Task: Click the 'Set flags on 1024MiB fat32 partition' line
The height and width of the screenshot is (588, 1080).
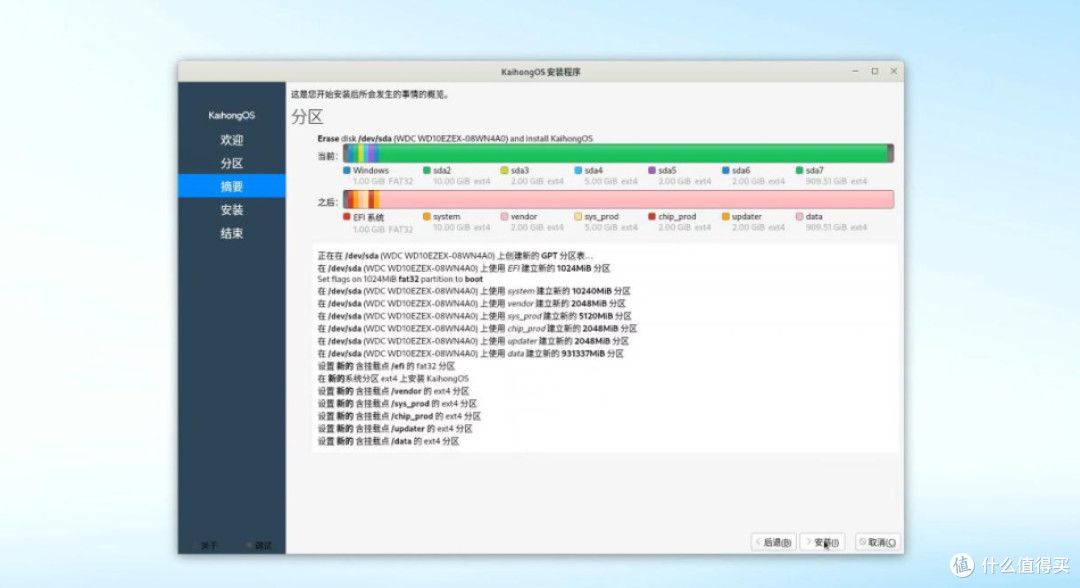Action: (x=399, y=280)
